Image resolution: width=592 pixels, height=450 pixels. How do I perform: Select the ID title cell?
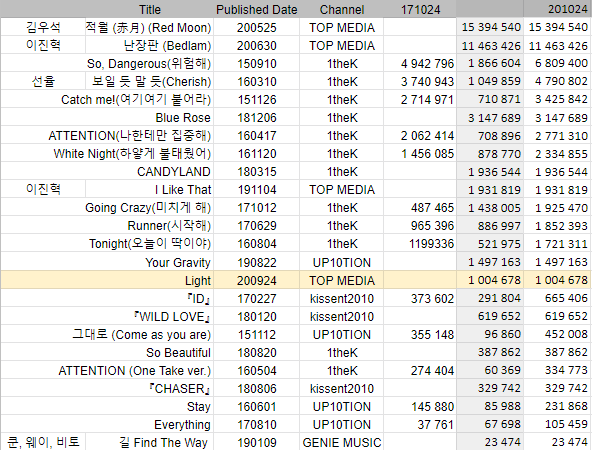[x=107, y=299]
